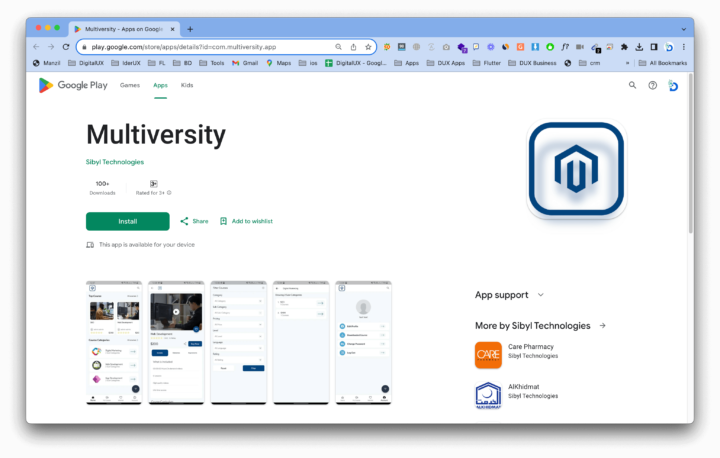The image size is (720, 458).
Task: Click the Google Play logo
Action: 73,85
